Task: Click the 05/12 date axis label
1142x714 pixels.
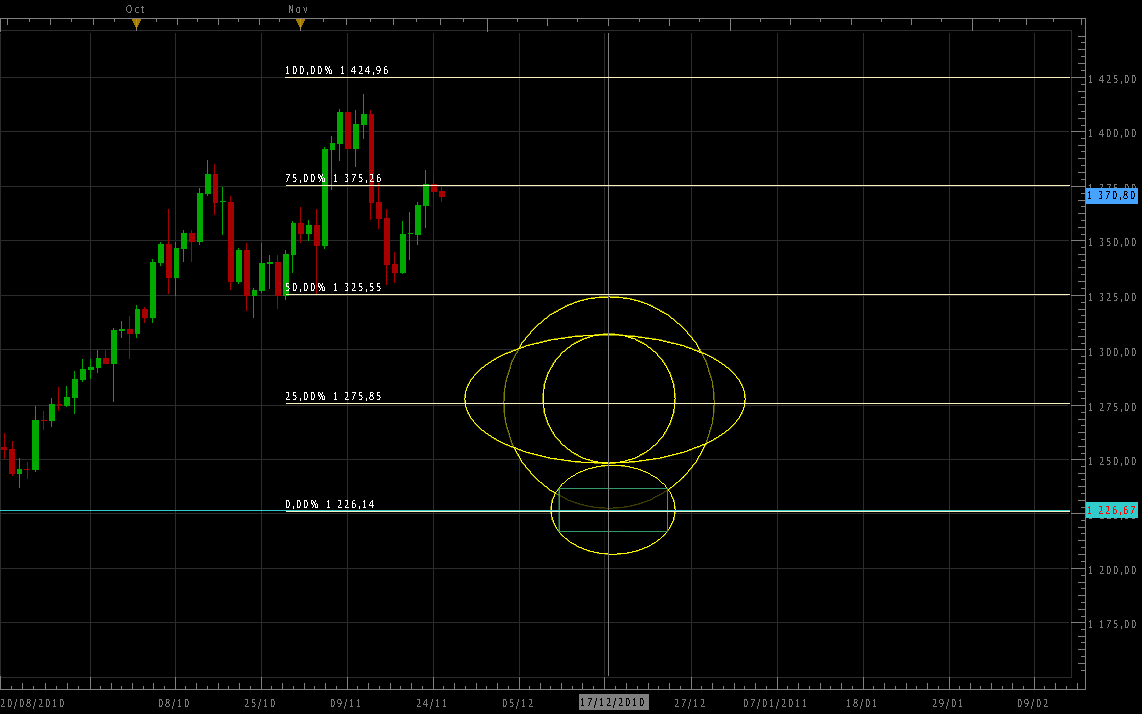Action: point(518,704)
